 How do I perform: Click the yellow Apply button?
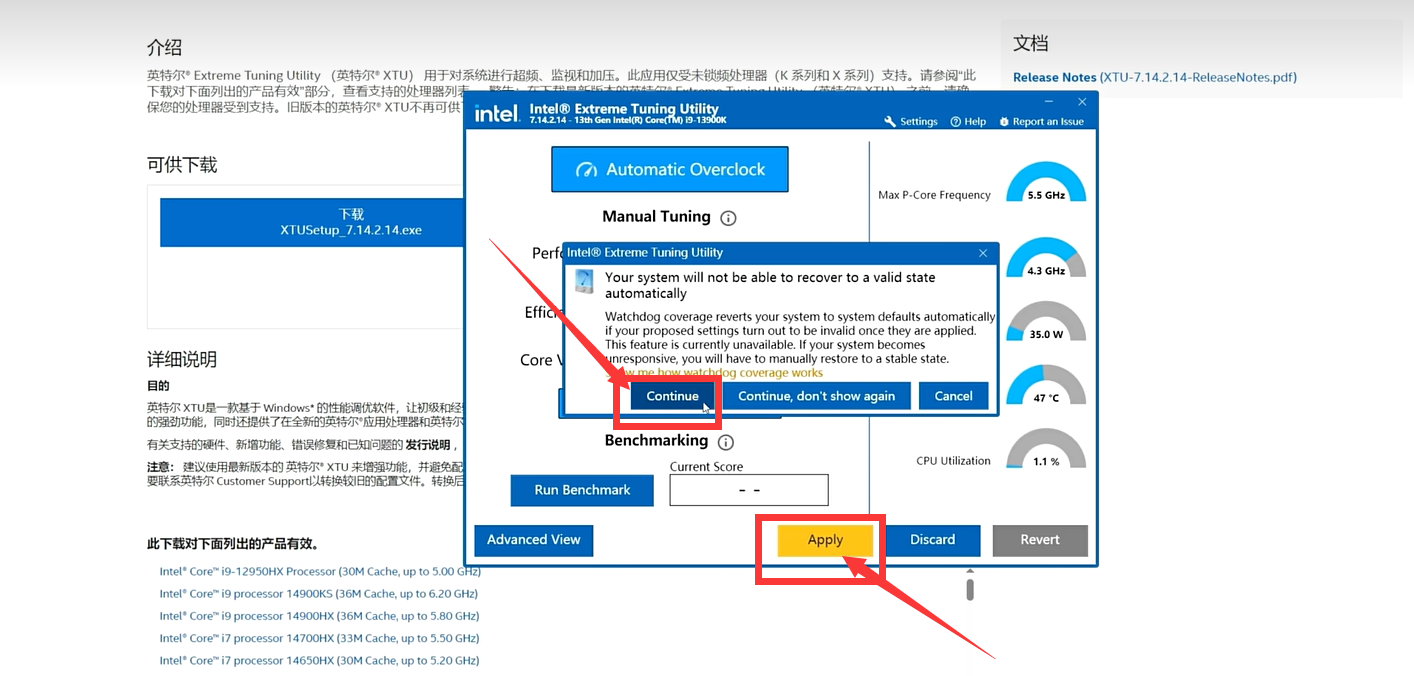pyautogui.click(x=825, y=540)
